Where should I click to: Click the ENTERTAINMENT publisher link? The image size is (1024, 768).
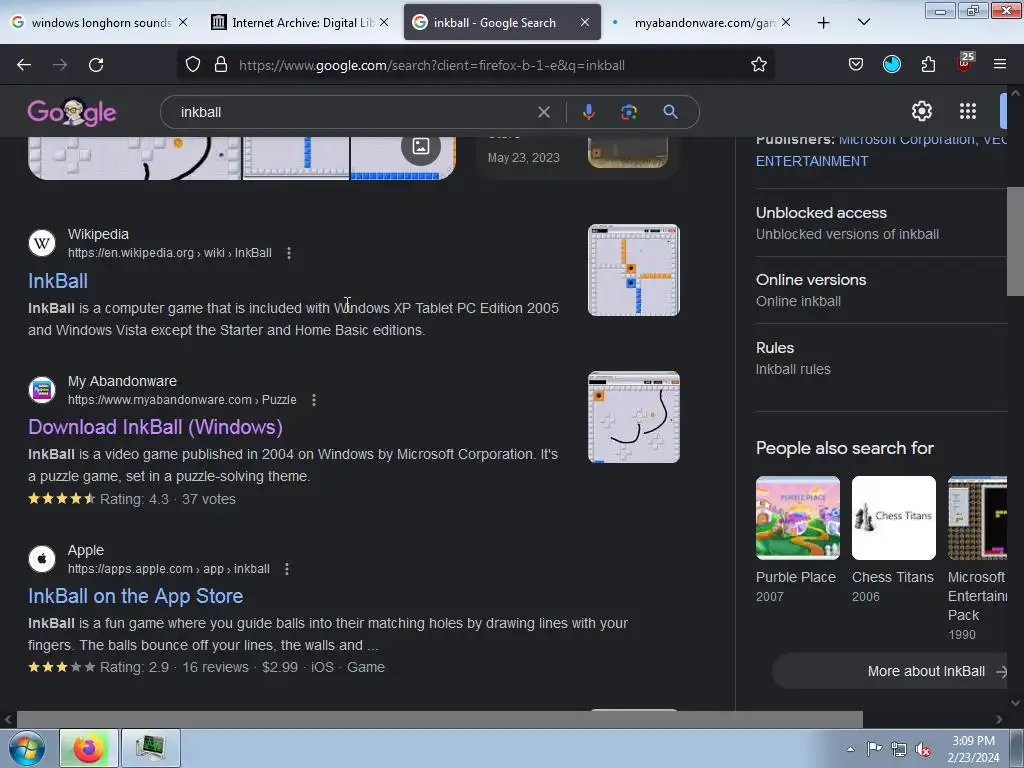click(812, 161)
